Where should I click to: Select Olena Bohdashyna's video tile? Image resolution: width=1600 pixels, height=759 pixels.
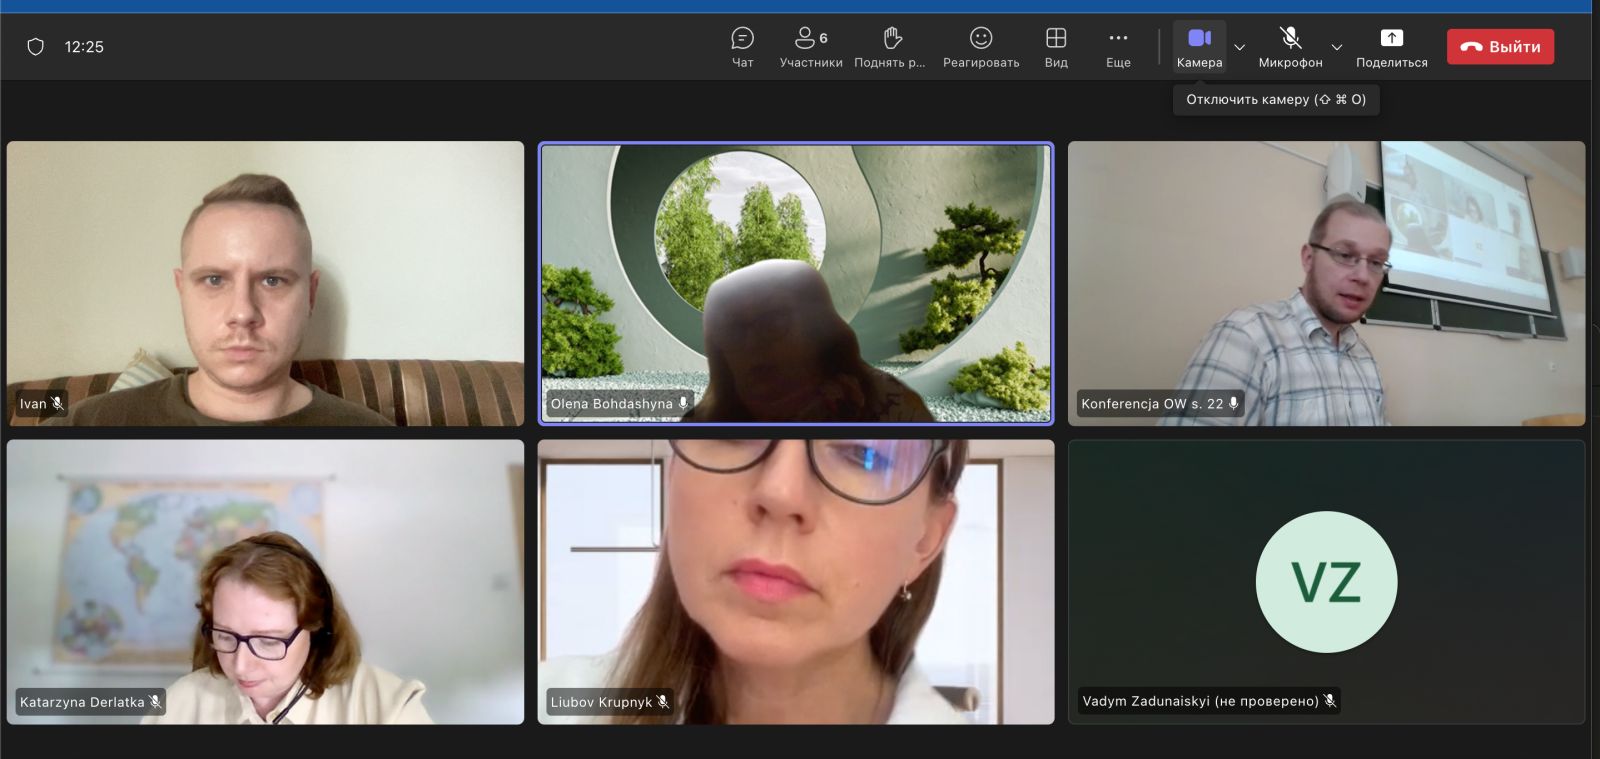pos(796,283)
